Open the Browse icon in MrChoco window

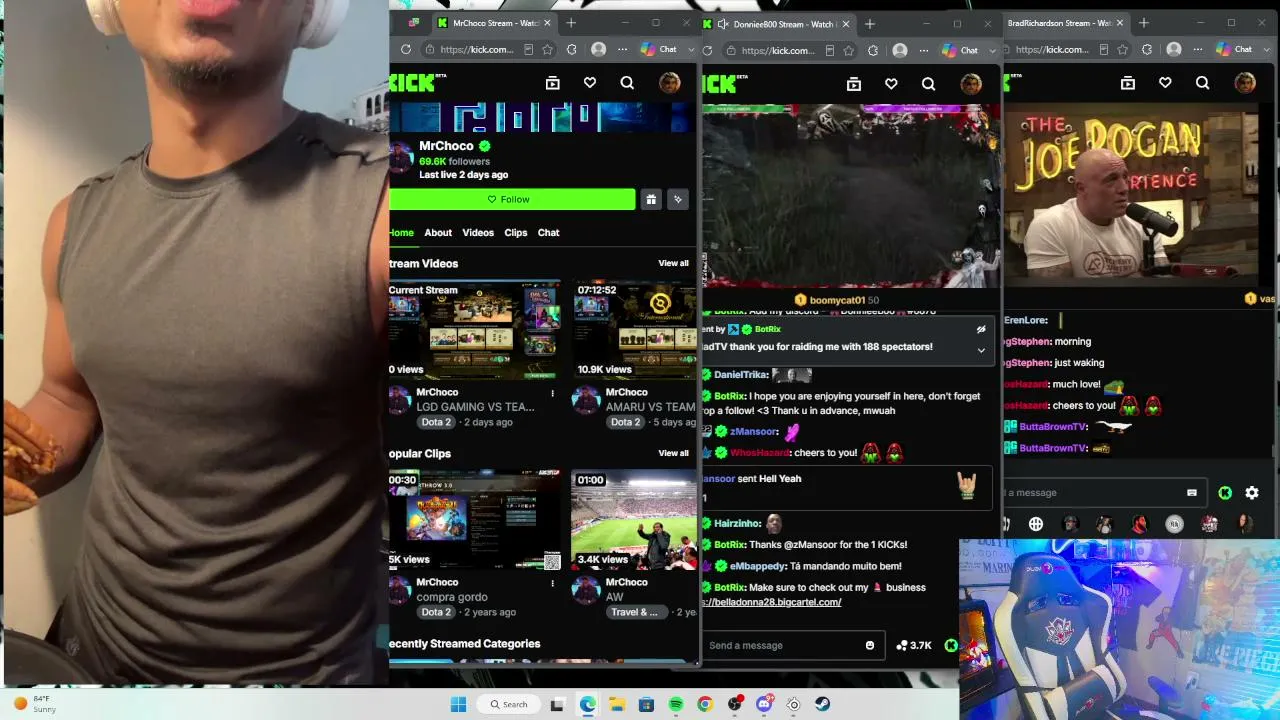click(x=552, y=84)
